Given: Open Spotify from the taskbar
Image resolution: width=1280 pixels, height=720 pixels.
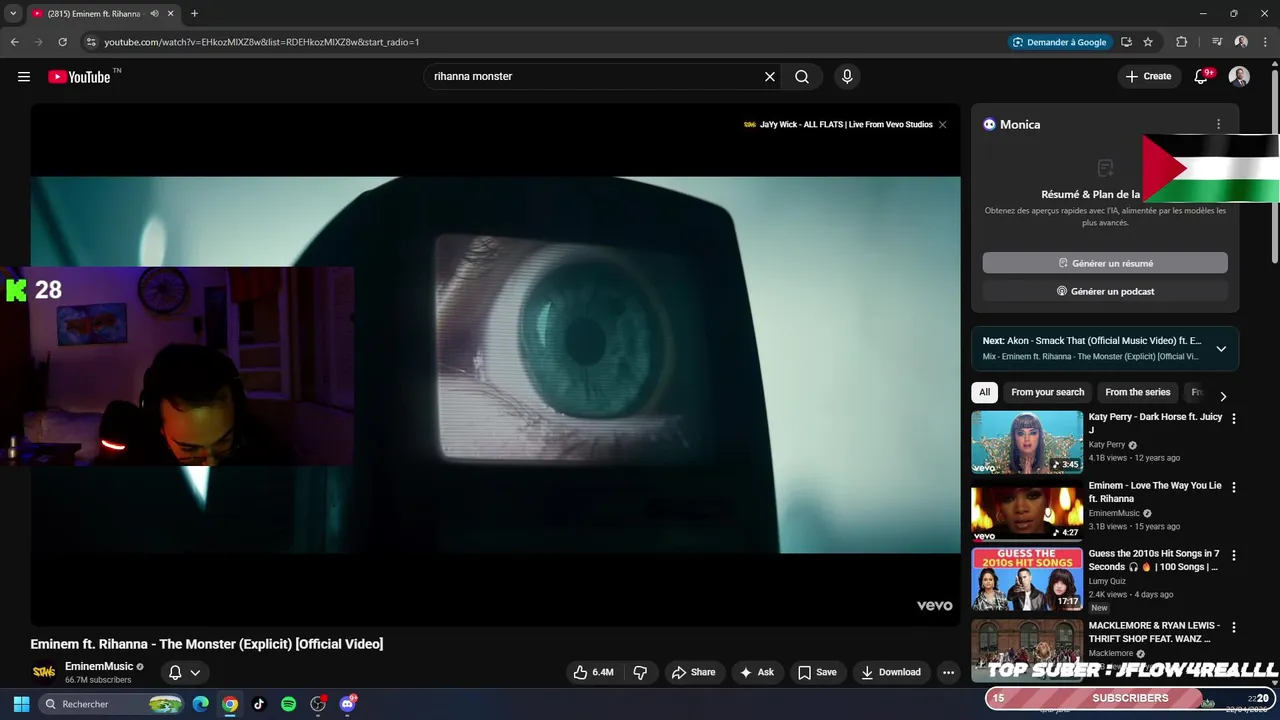Looking at the screenshot, I should tap(288, 704).
